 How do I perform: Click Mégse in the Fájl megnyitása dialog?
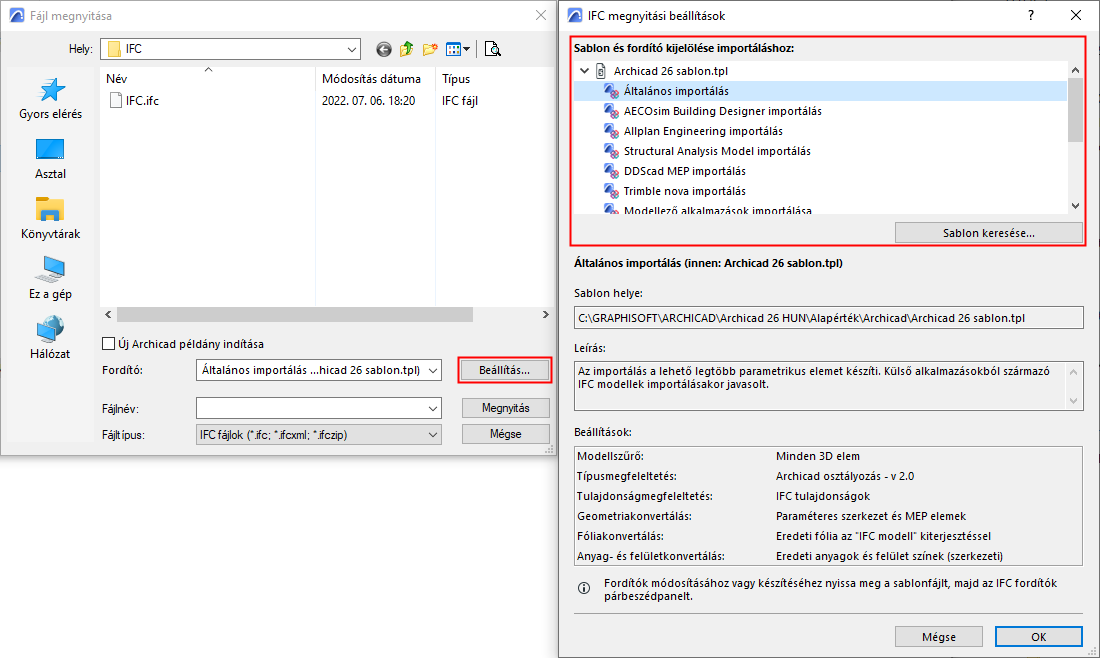tap(506, 434)
